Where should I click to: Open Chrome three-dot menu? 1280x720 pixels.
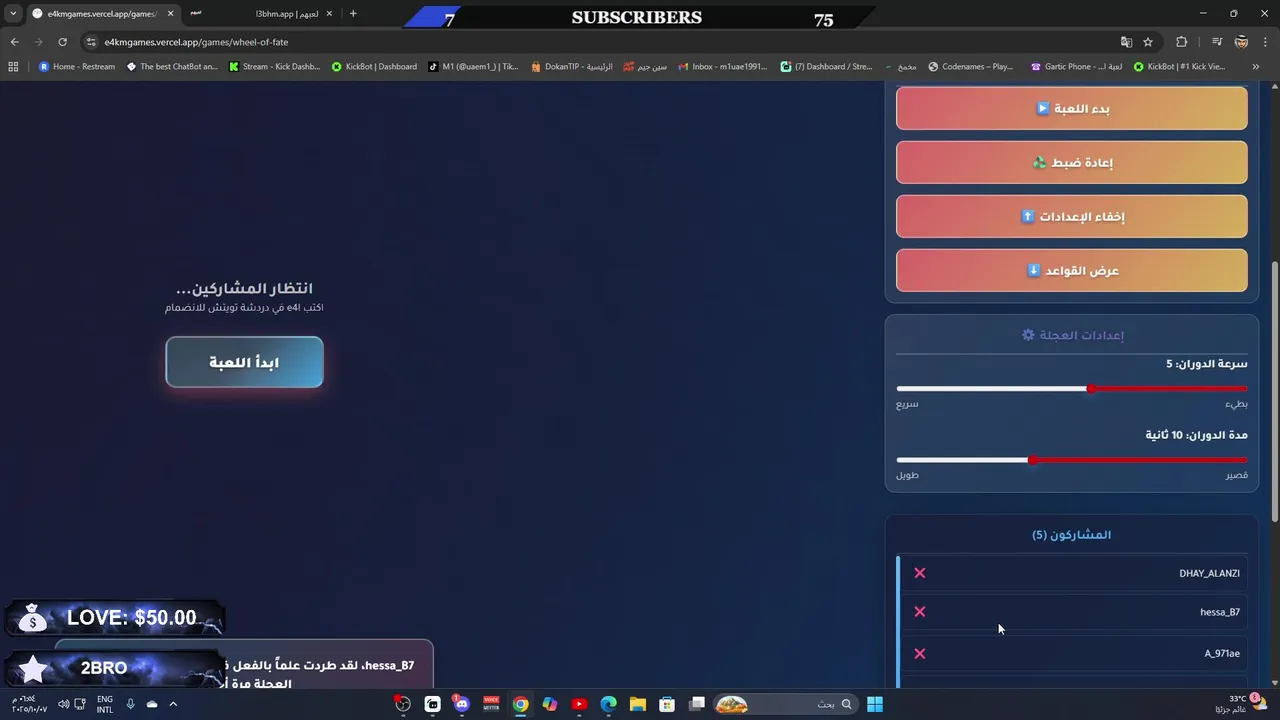[1265, 42]
